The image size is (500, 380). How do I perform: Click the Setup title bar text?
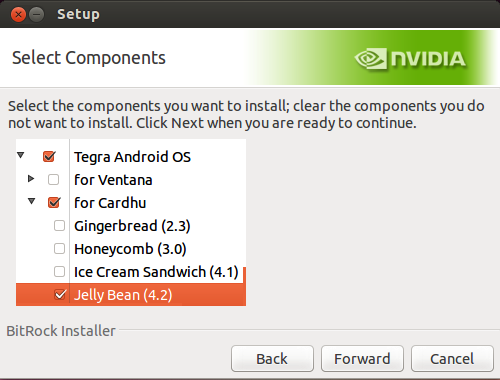(78, 15)
